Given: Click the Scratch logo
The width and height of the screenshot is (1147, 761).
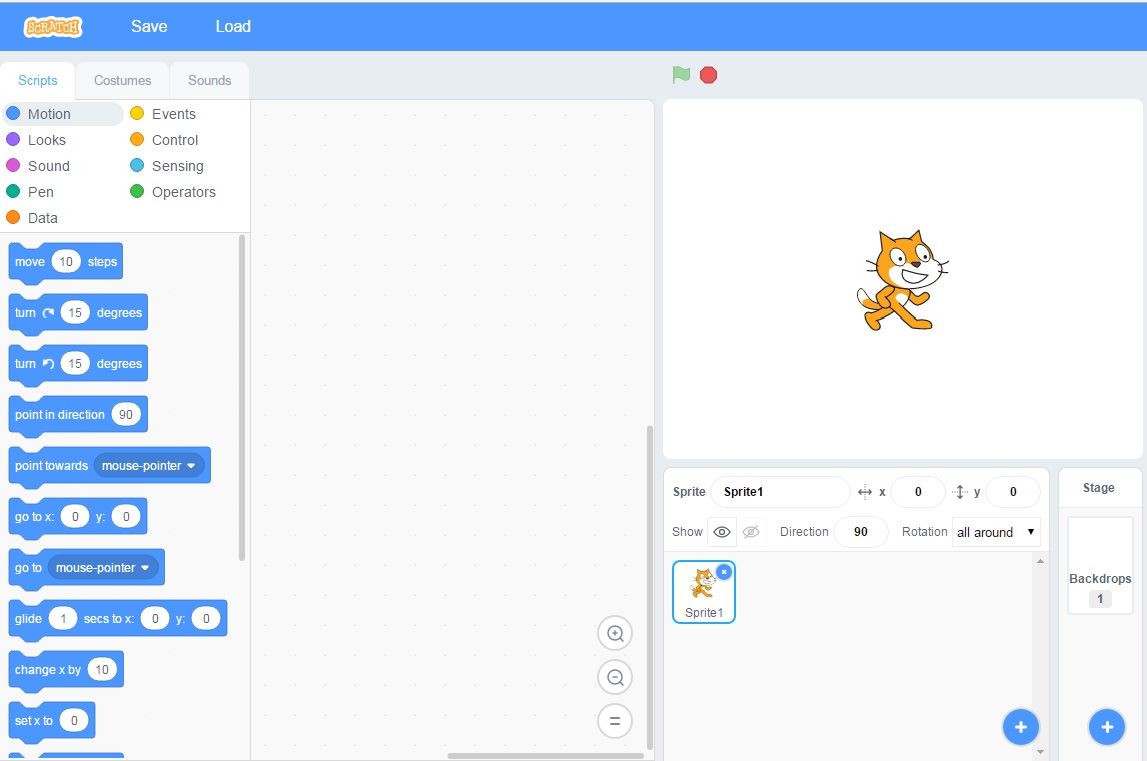Looking at the screenshot, I should click(x=53, y=27).
